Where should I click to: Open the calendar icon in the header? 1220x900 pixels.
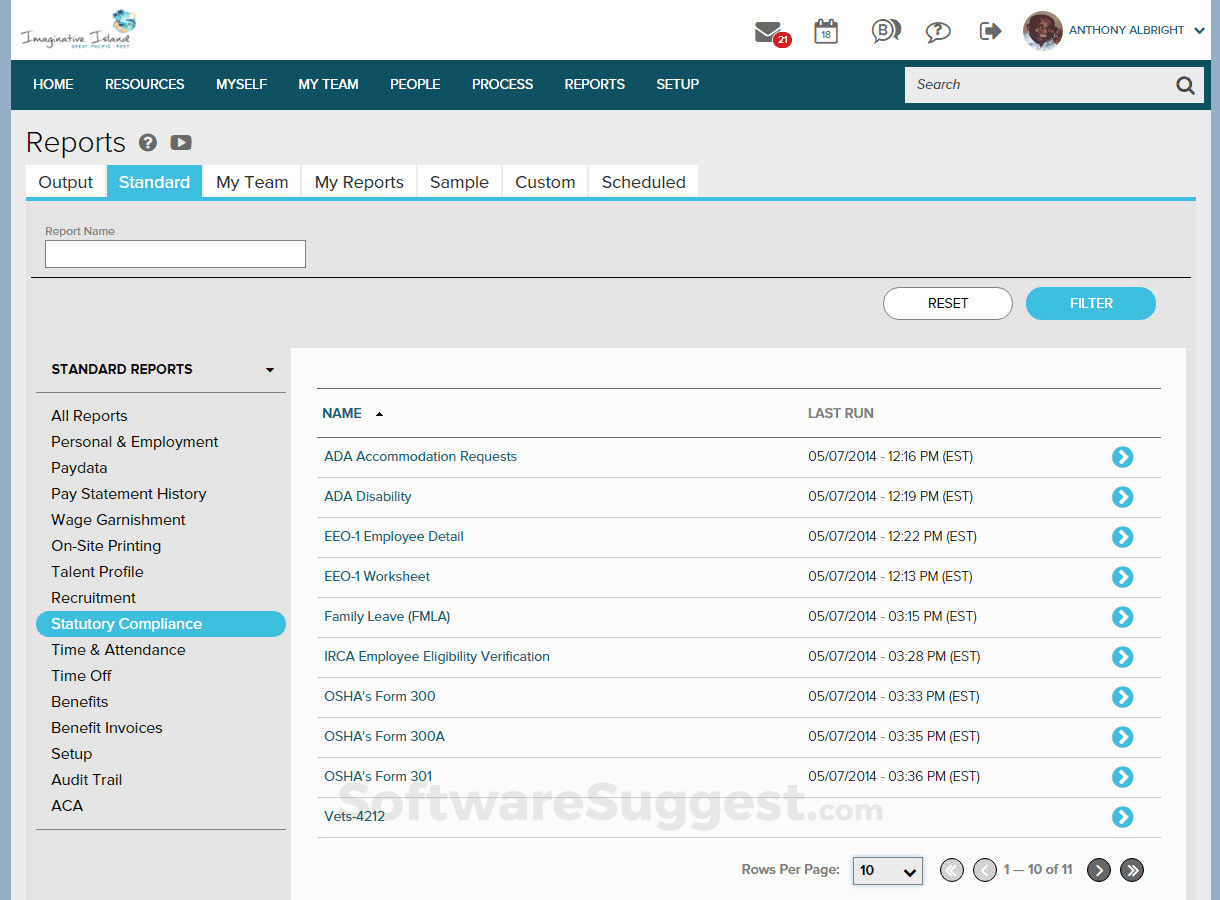click(825, 31)
